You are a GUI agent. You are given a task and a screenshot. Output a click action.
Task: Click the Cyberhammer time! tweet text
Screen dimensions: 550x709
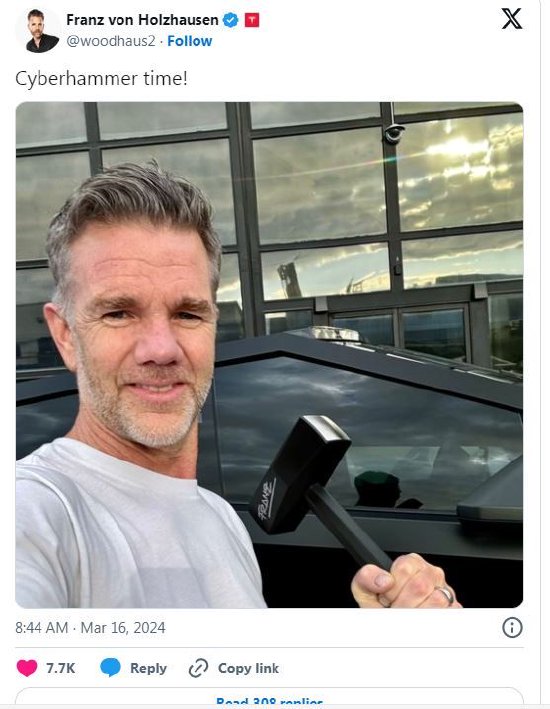tap(101, 79)
